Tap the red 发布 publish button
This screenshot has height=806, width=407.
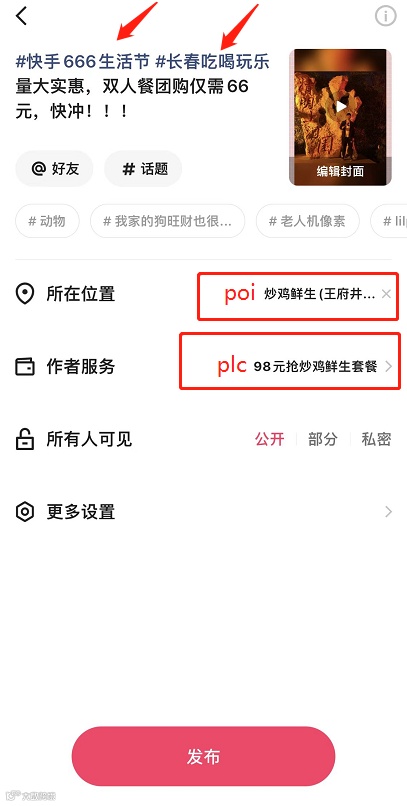(204, 756)
